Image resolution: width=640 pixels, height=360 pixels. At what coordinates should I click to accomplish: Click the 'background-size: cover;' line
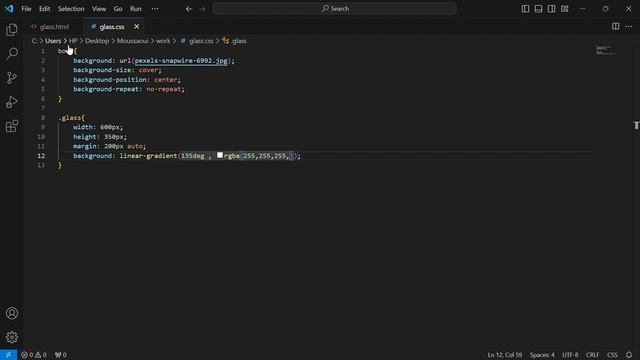(x=118, y=70)
